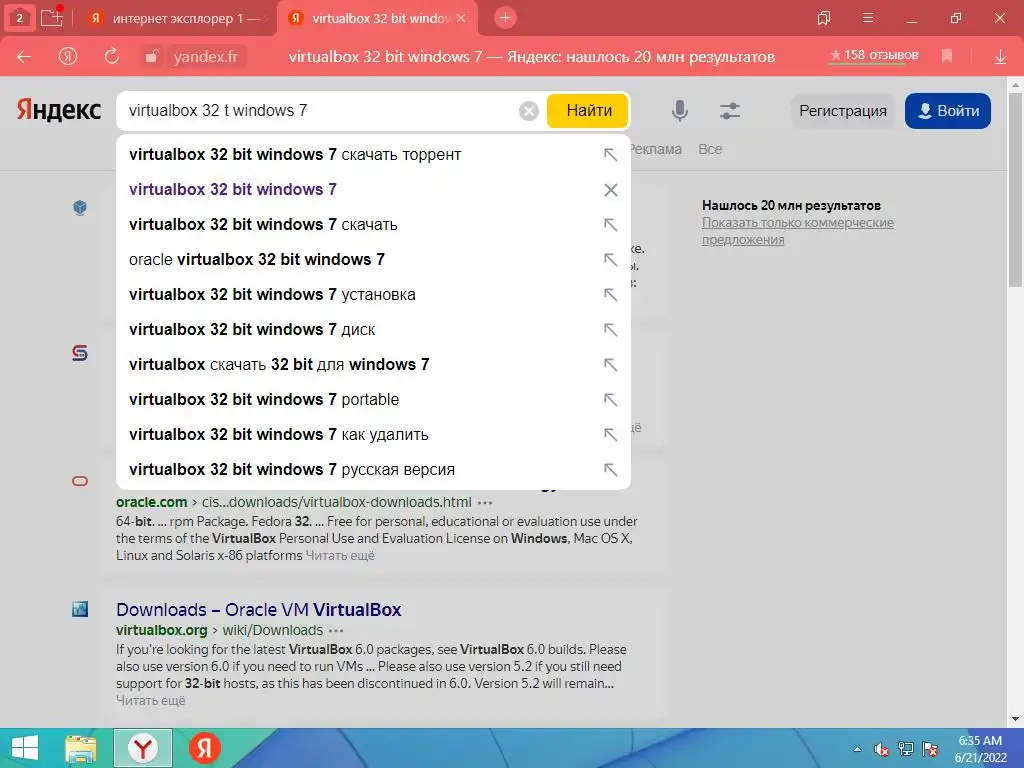Open the Yandex home button in the toolbar
This screenshot has height=768, width=1024.
pyautogui.click(x=68, y=57)
